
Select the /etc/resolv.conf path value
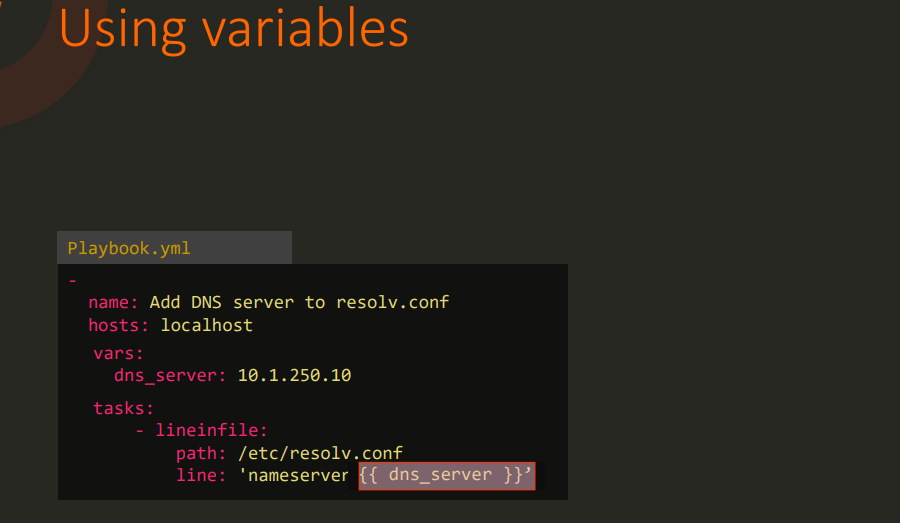coord(320,453)
